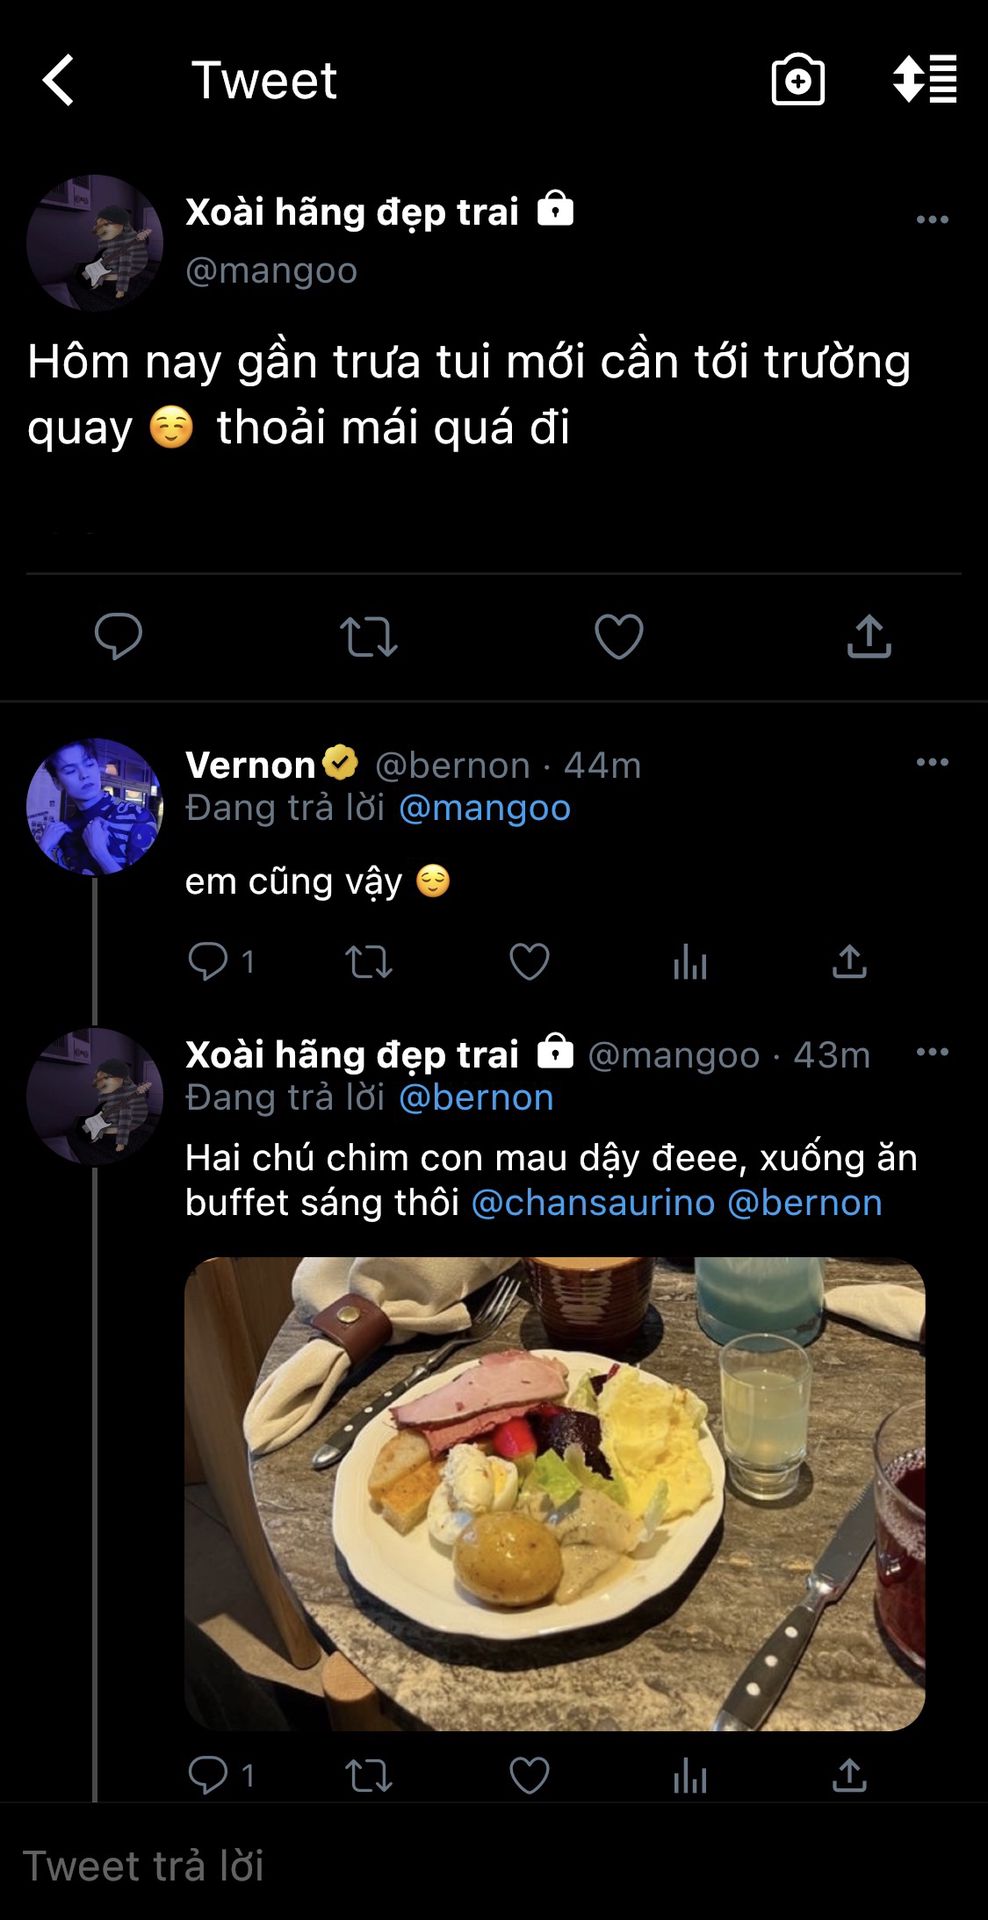Image resolution: width=988 pixels, height=1920 pixels.
Task: Retweet Vernon's reply
Action: (368, 962)
